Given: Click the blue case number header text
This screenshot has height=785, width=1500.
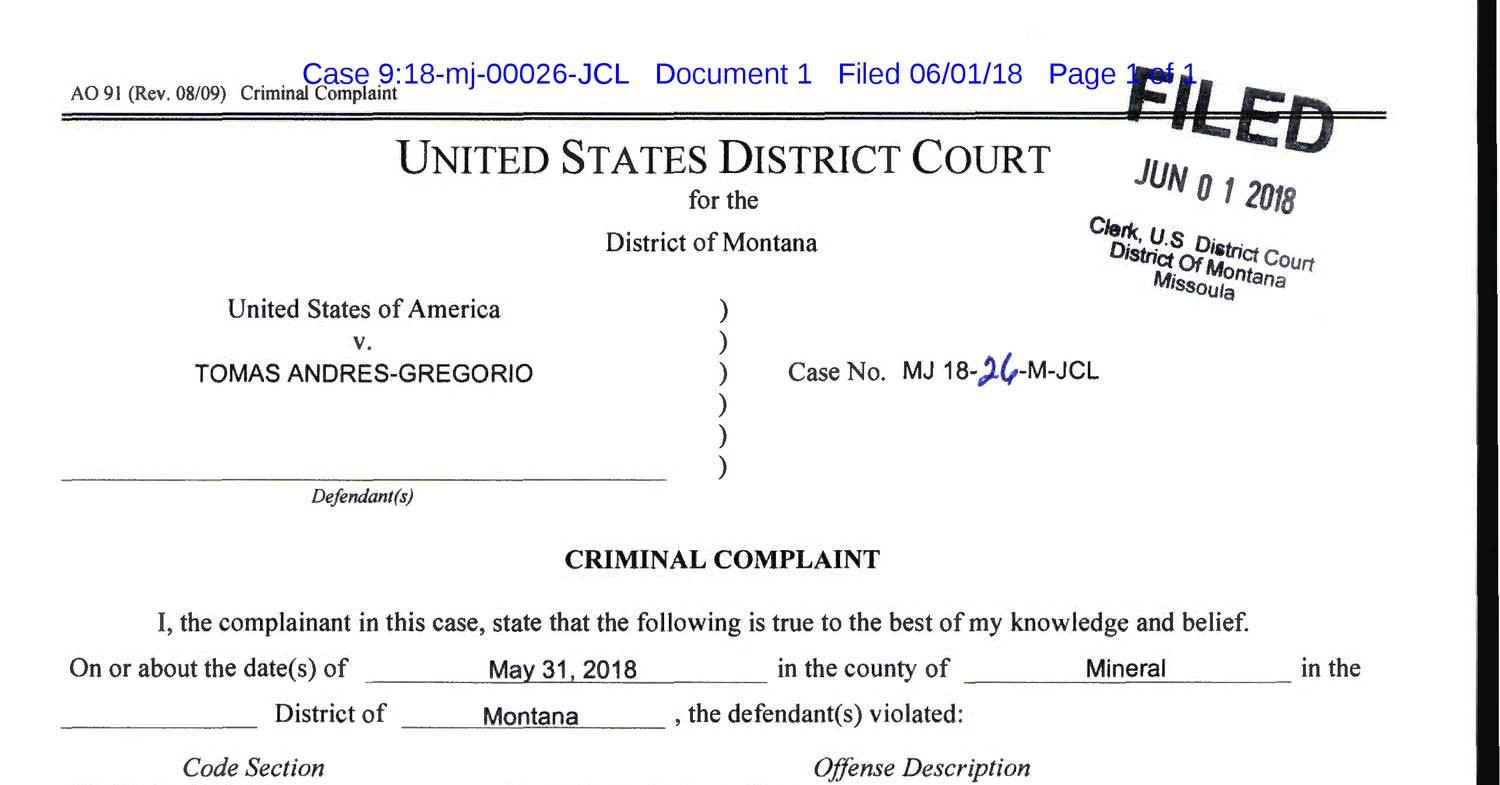Looking at the screenshot, I should 465,74.
